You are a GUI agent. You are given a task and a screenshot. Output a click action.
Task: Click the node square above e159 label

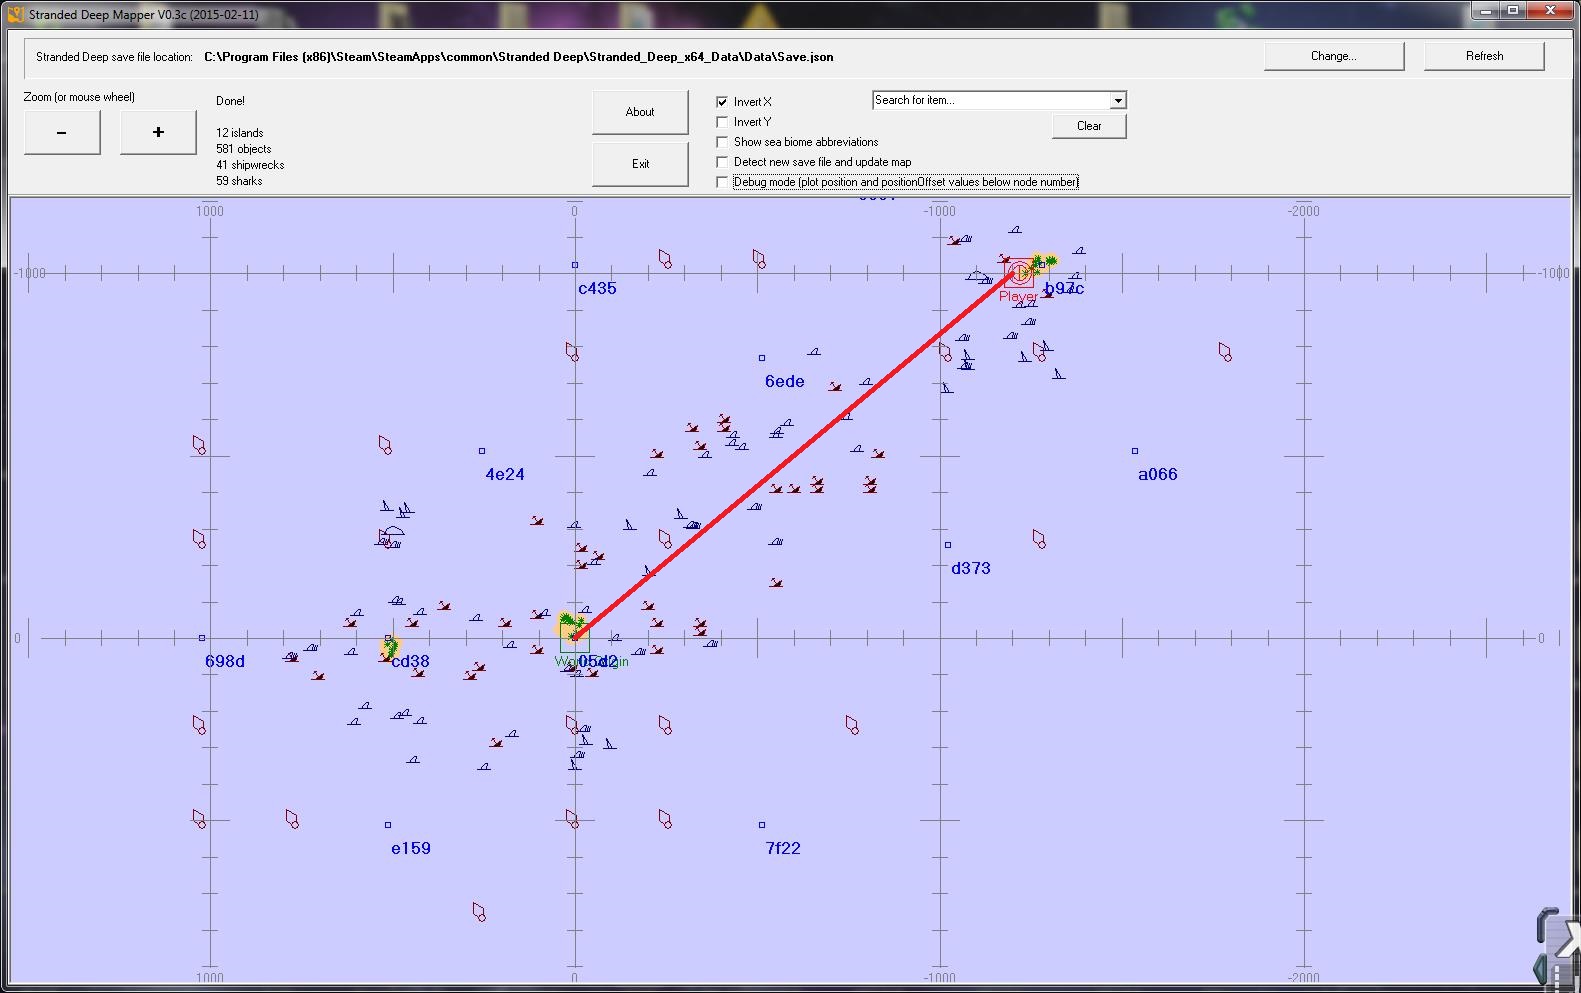pos(388,825)
